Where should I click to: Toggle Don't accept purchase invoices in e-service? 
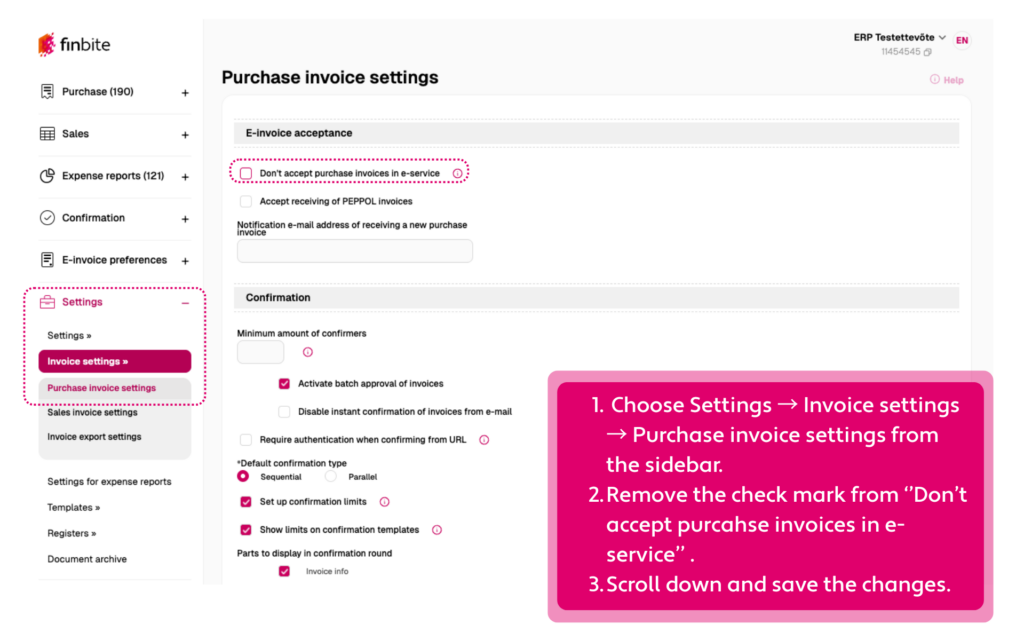(246, 174)
